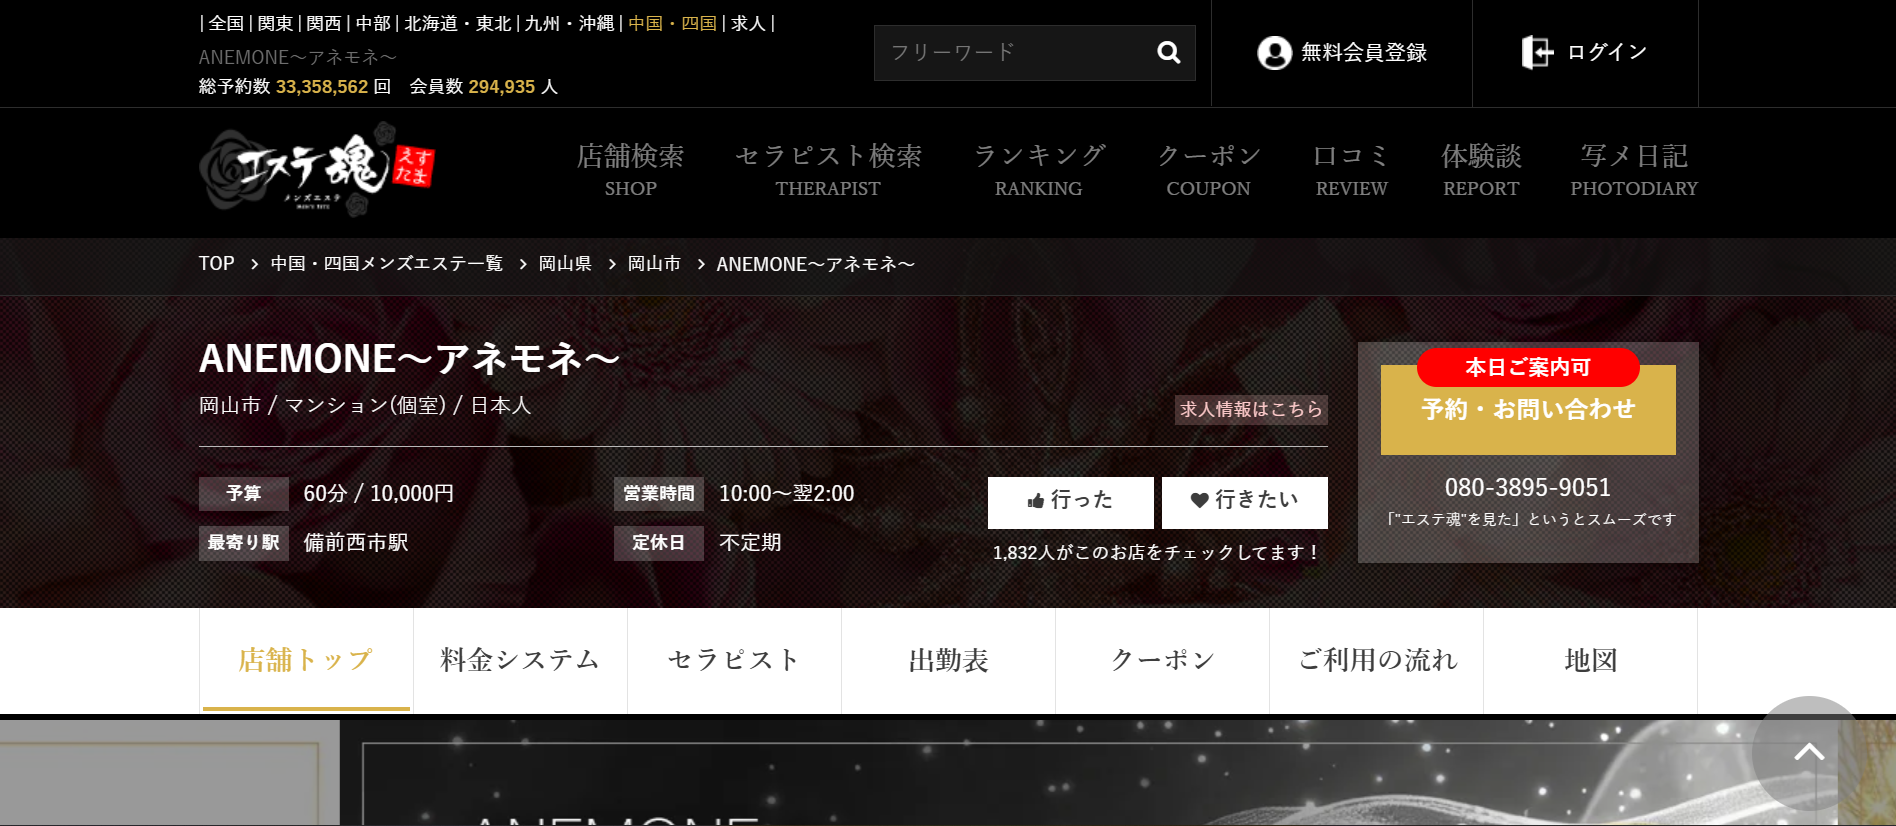1896x826 pixels.
Task: Click the 行きたい heart button
Action: 1244,502
